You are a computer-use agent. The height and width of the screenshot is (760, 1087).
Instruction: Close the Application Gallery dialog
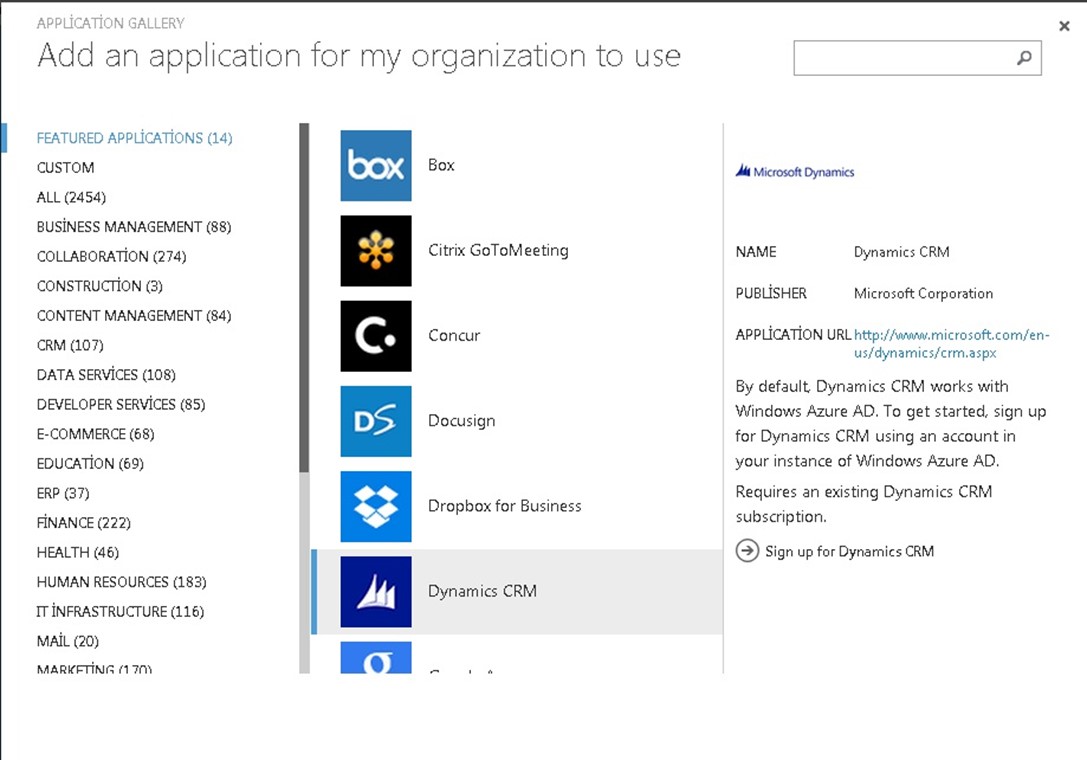pos(1064,26)
